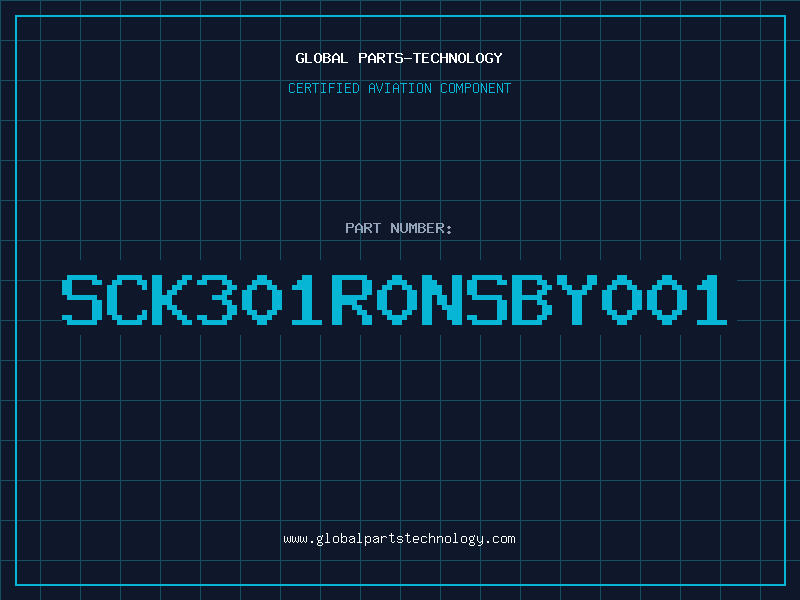Select the part number SCK301R0NSBY001
800x600 pixels.
click(x=394, y=299)
